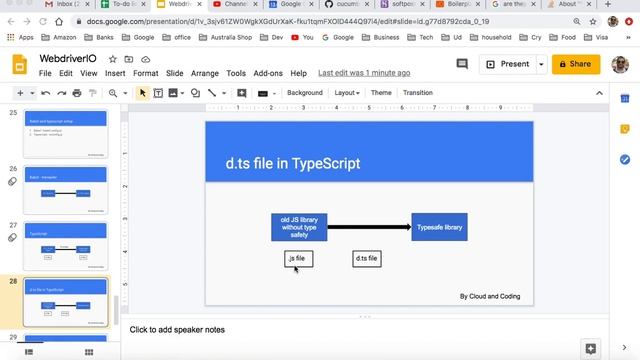Open the Add-ons menu
Screen dimensions: 640x360
(x=268, y=73)
